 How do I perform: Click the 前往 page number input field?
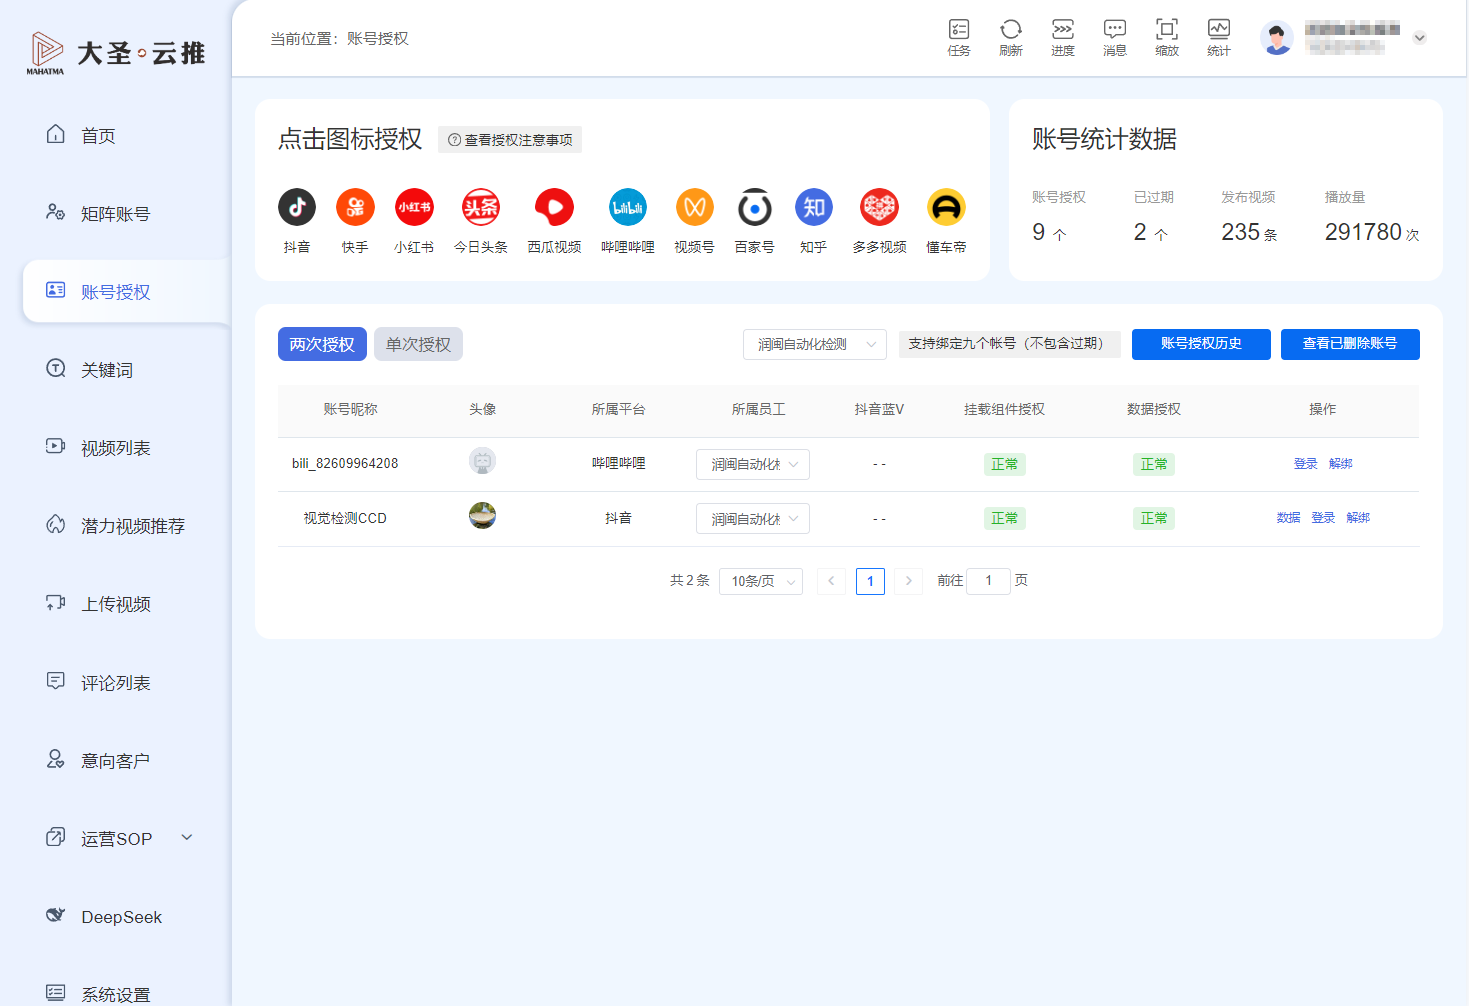989,581
